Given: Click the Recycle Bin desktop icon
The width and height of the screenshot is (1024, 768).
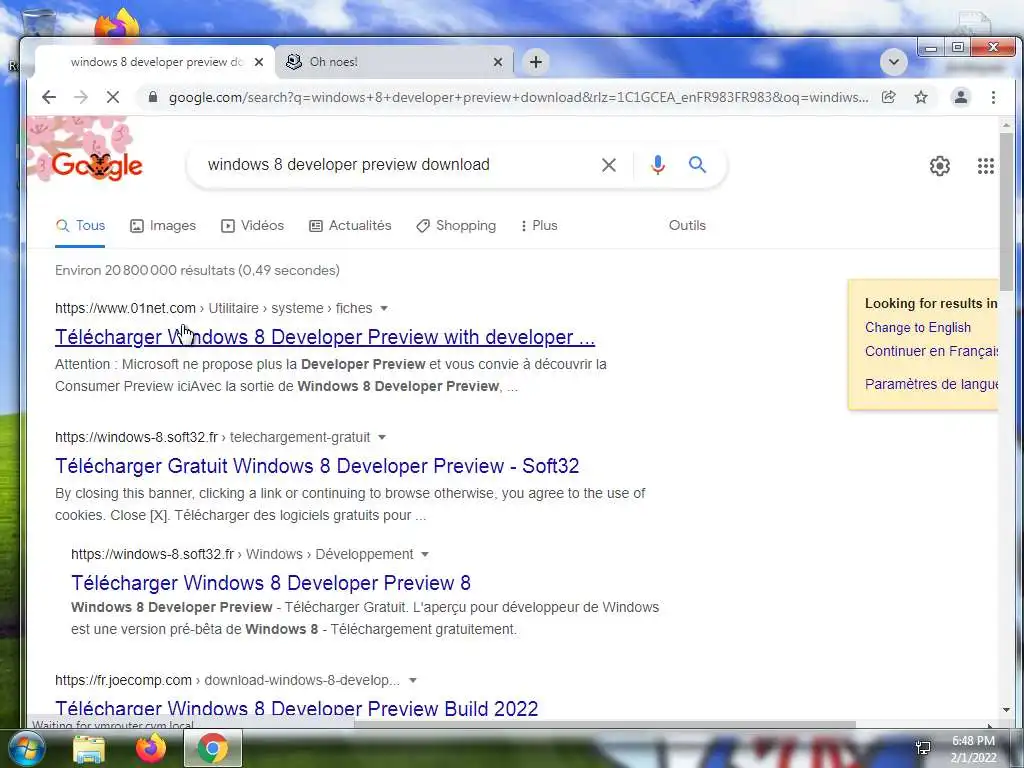Looking at the screenshot, I should 39,25.
